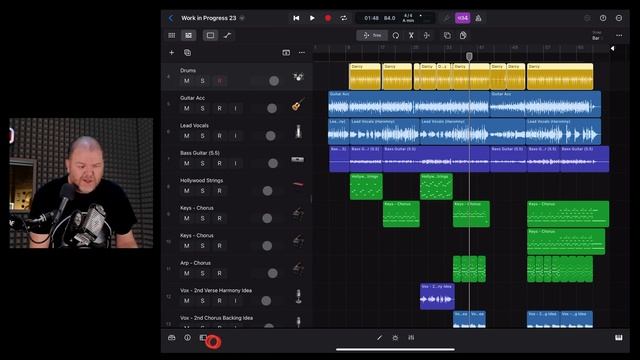Record-enable the Drums track

220,81
